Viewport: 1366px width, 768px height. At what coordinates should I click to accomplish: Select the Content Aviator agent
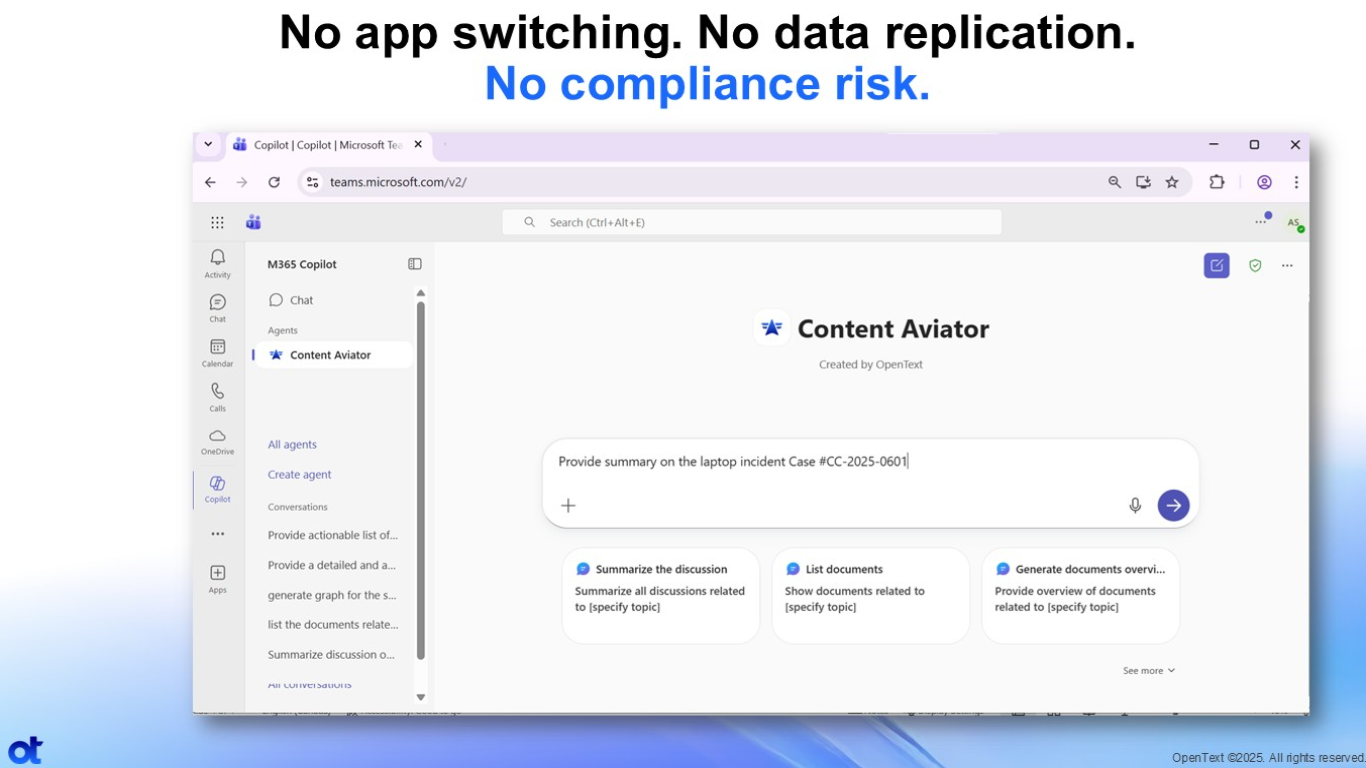tap(334, 355)
